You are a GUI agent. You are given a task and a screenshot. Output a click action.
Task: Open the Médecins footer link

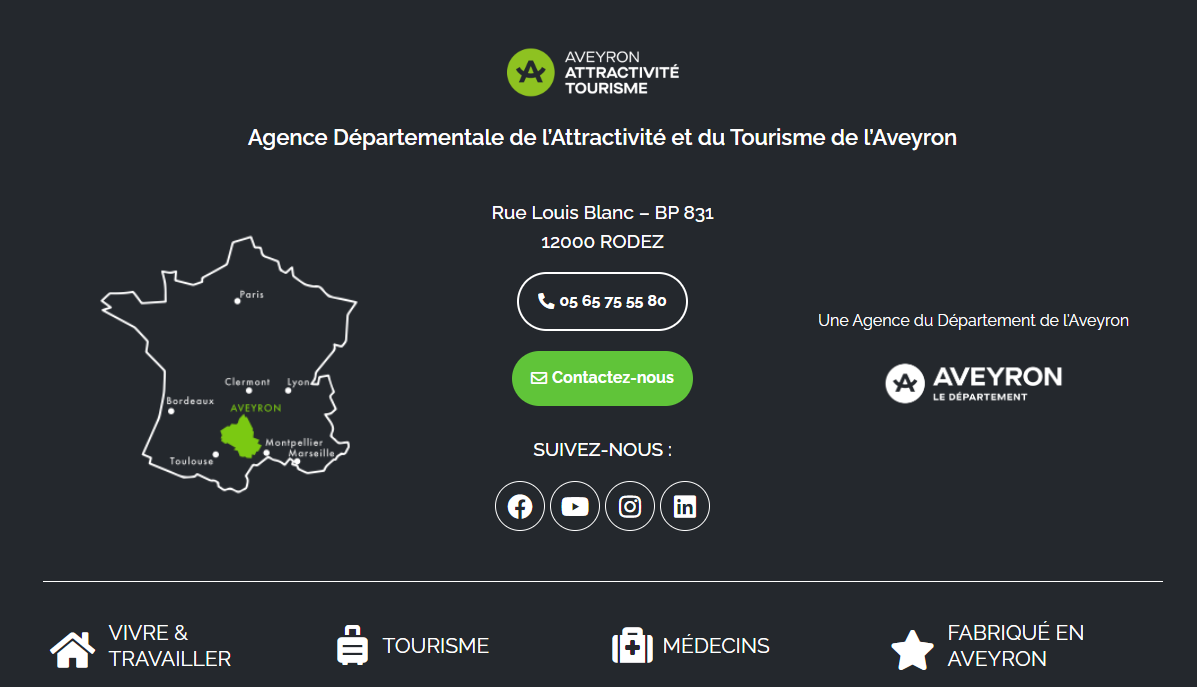click(716, 646)
